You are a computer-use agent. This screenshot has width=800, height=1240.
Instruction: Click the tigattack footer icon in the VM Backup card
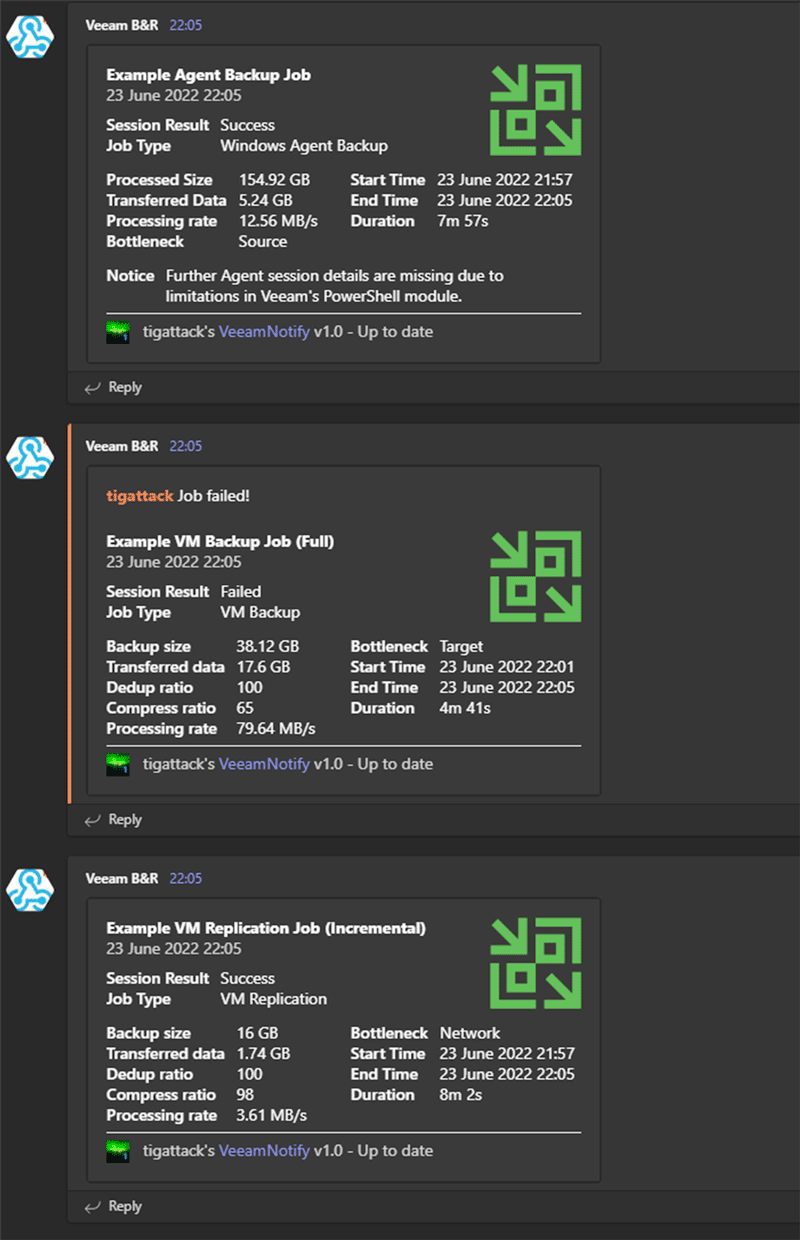point(118,764)
